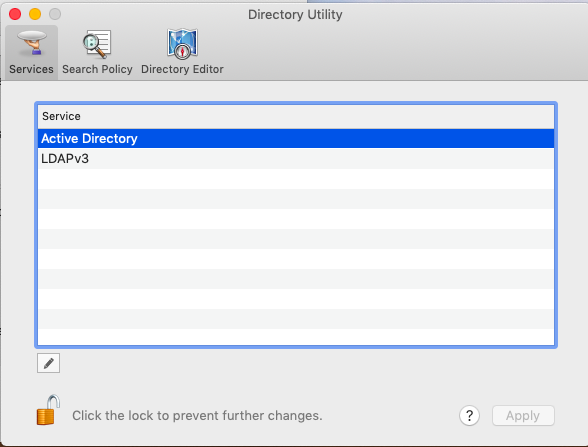The width and height of the screenshot is (588, 447).
Task: Click the last empty row in services list
Action: pos(296,337)
